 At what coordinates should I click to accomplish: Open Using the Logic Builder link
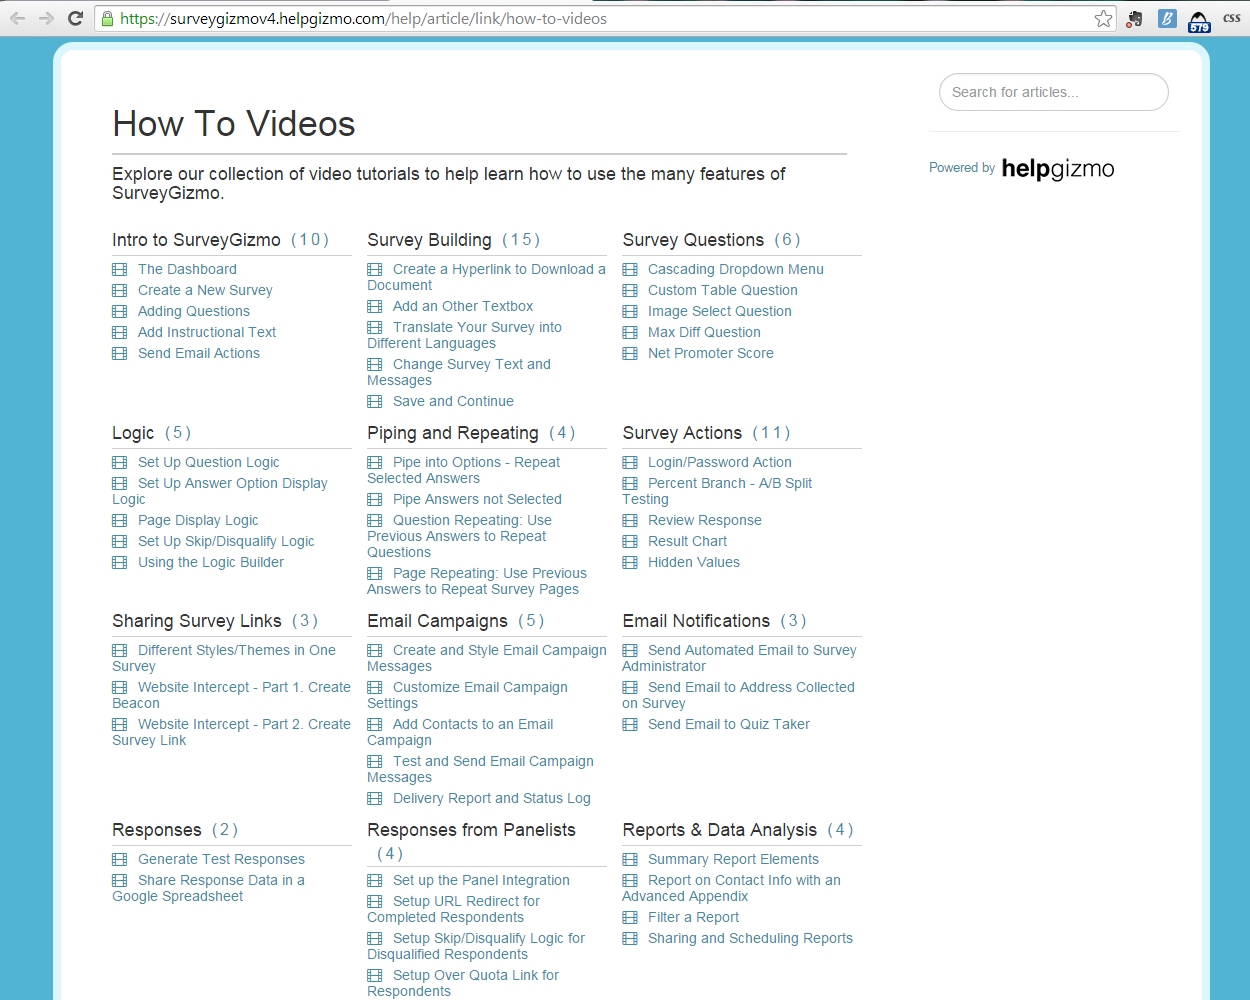[x=211, y=562]
